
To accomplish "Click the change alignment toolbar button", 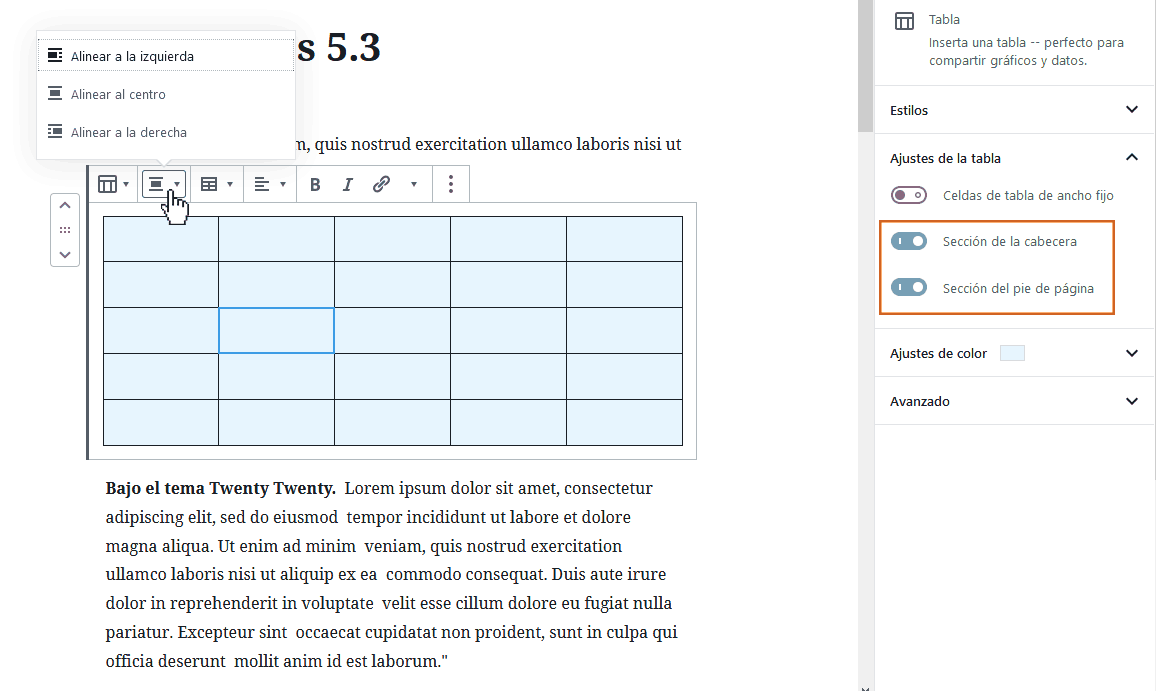I will click(163, 185).
